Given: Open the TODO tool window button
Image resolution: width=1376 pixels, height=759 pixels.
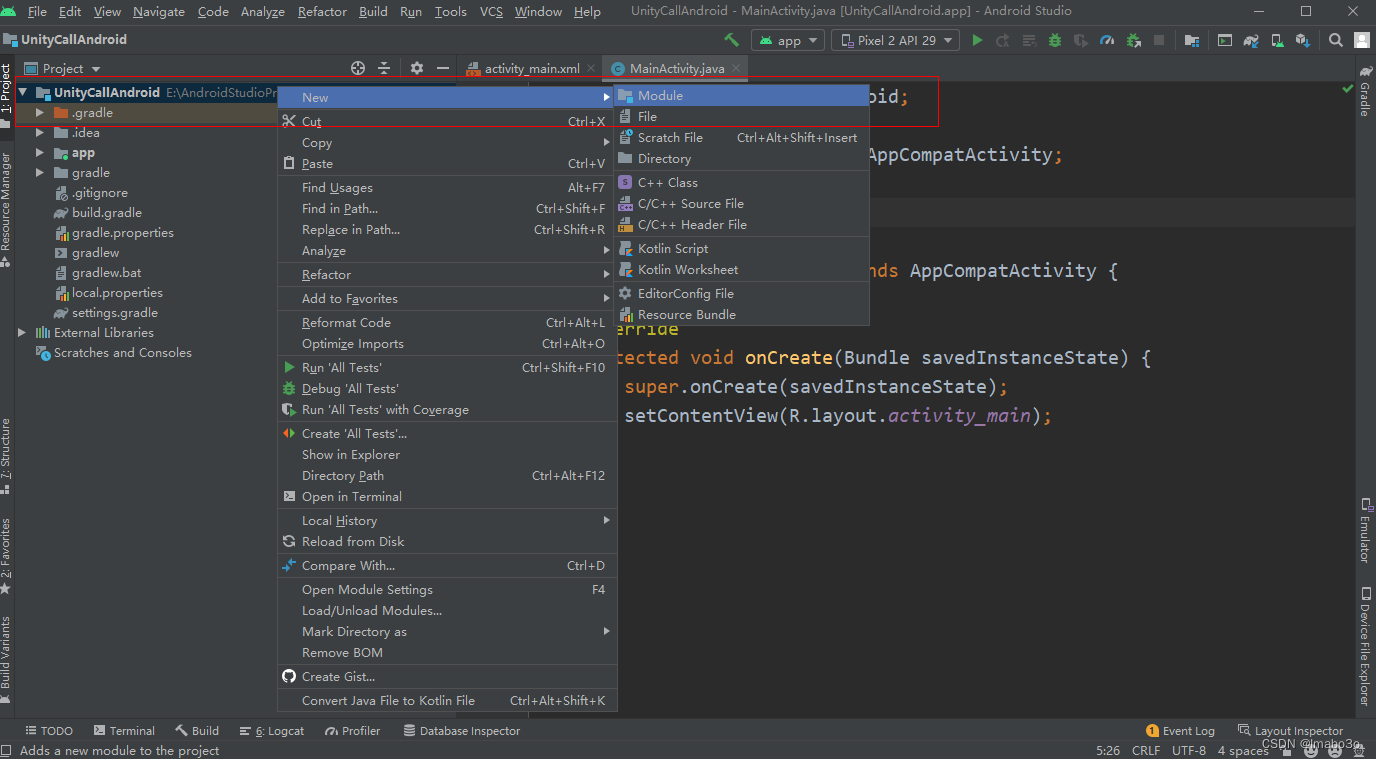Looking at the screenshot, I should pos(49,731).
